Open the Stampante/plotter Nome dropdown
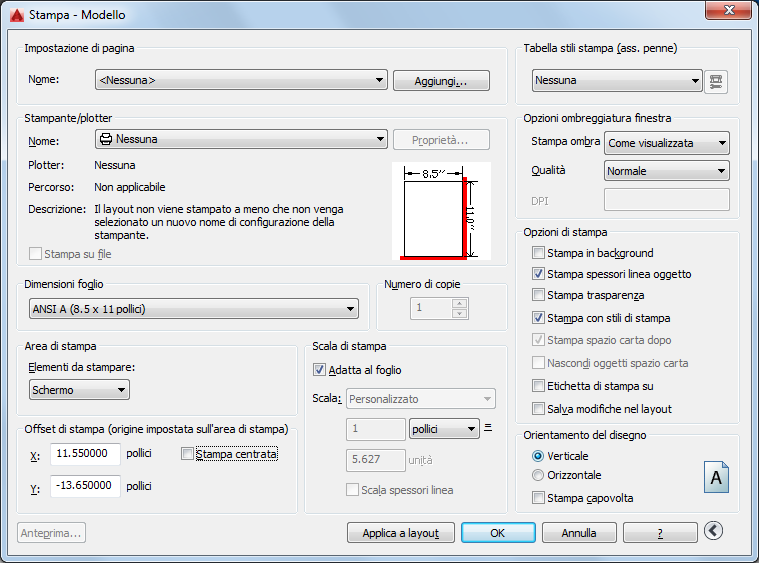 (x=241, y=139)
